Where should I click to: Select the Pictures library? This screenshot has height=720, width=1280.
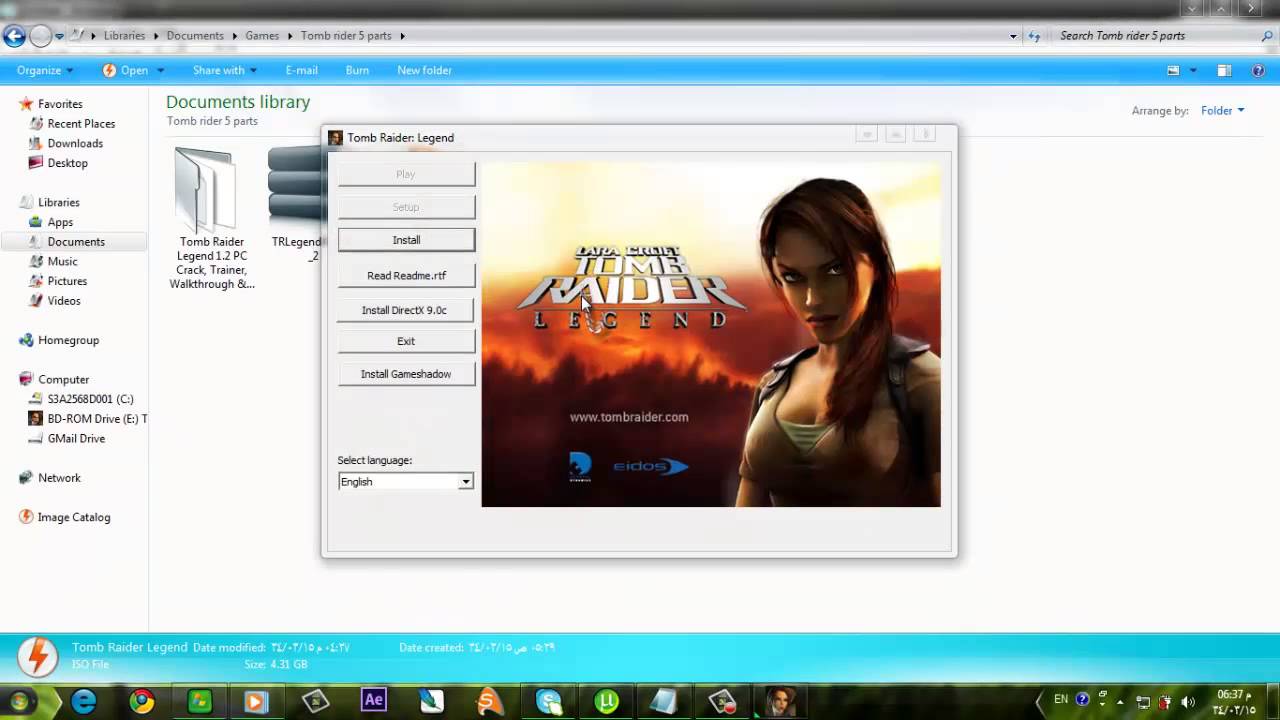(x=67, y=281)
